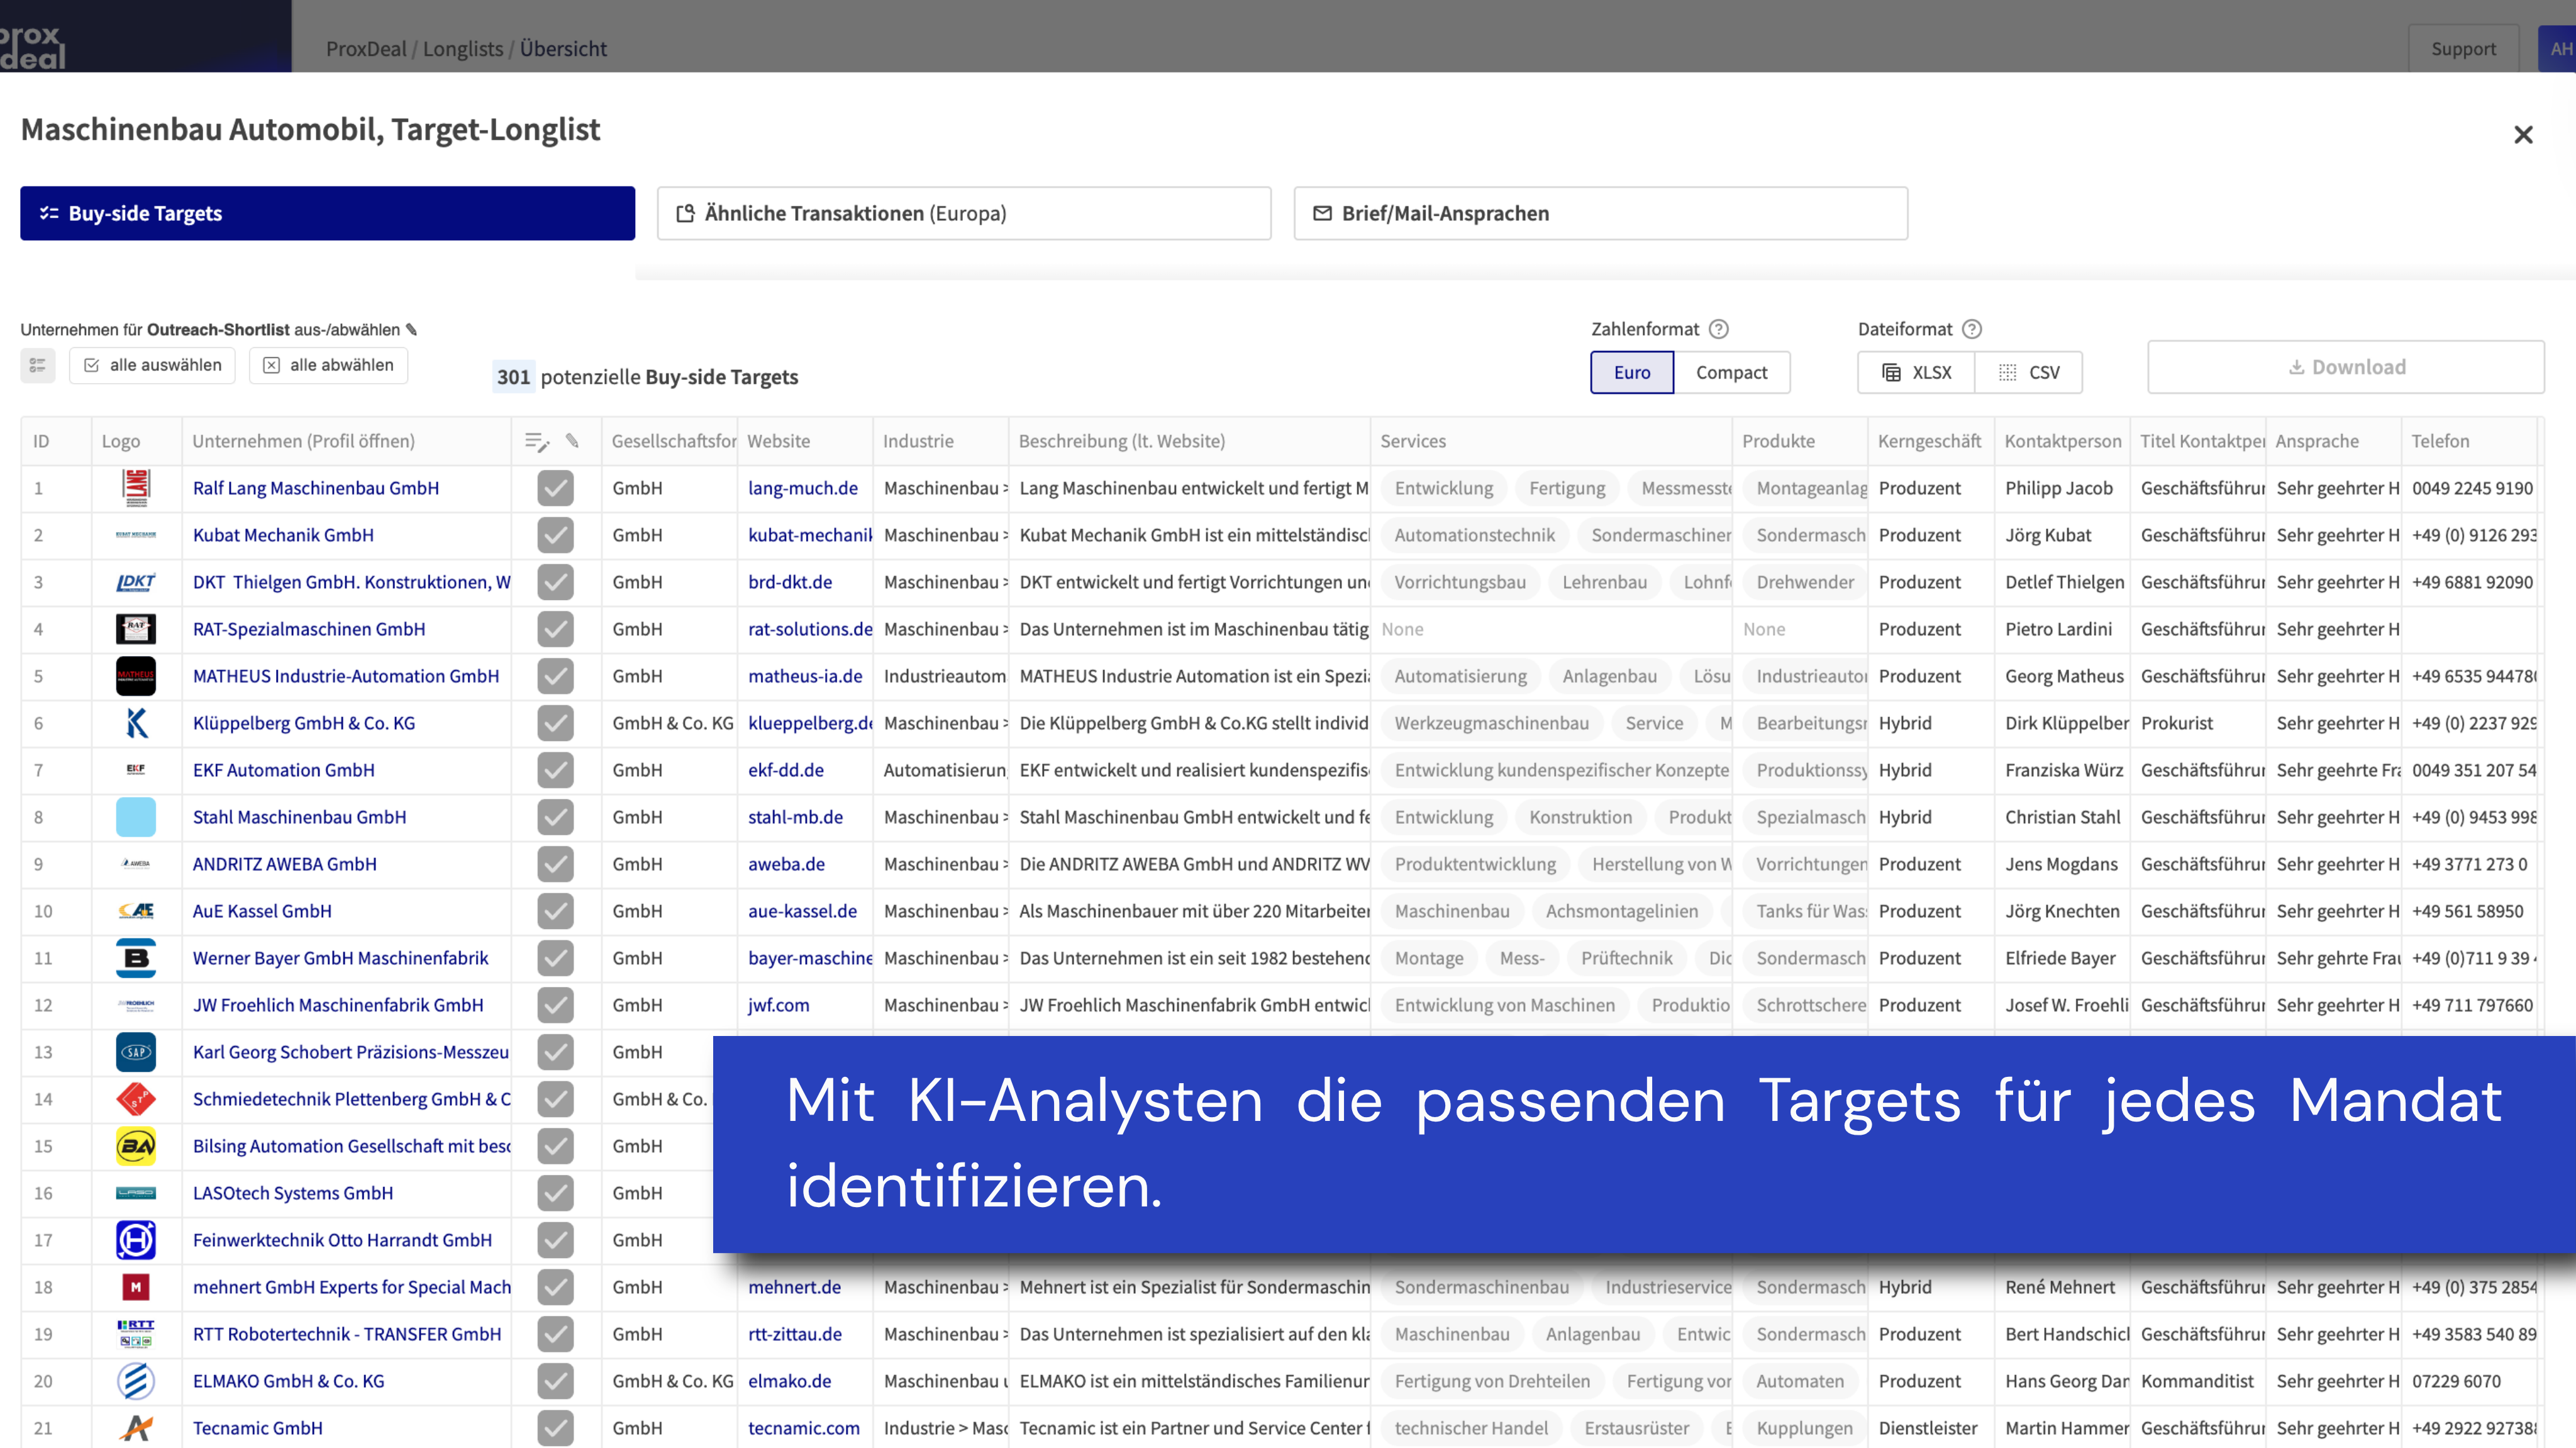Click the Feinwerktechnik Otto Harrandt logo
The image size is (2576, 1448).
click(136, 1240)
